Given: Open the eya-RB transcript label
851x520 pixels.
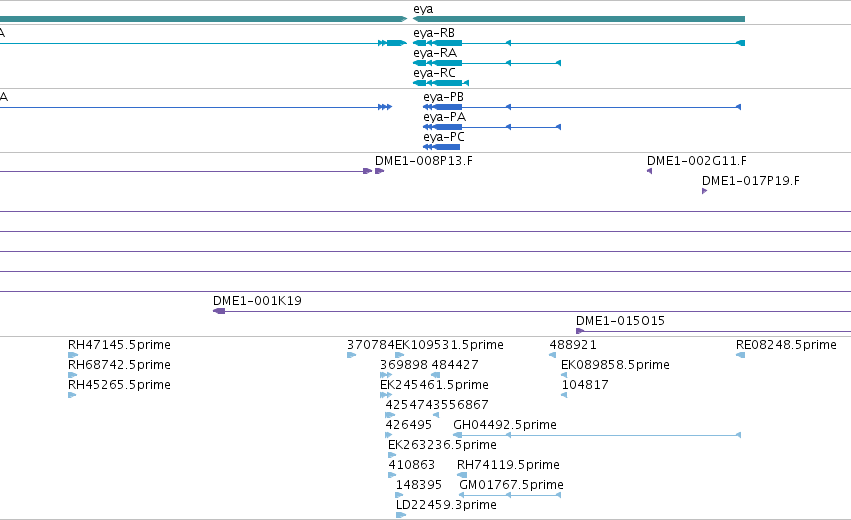Looking at the screenshot, I should [434, 33].
